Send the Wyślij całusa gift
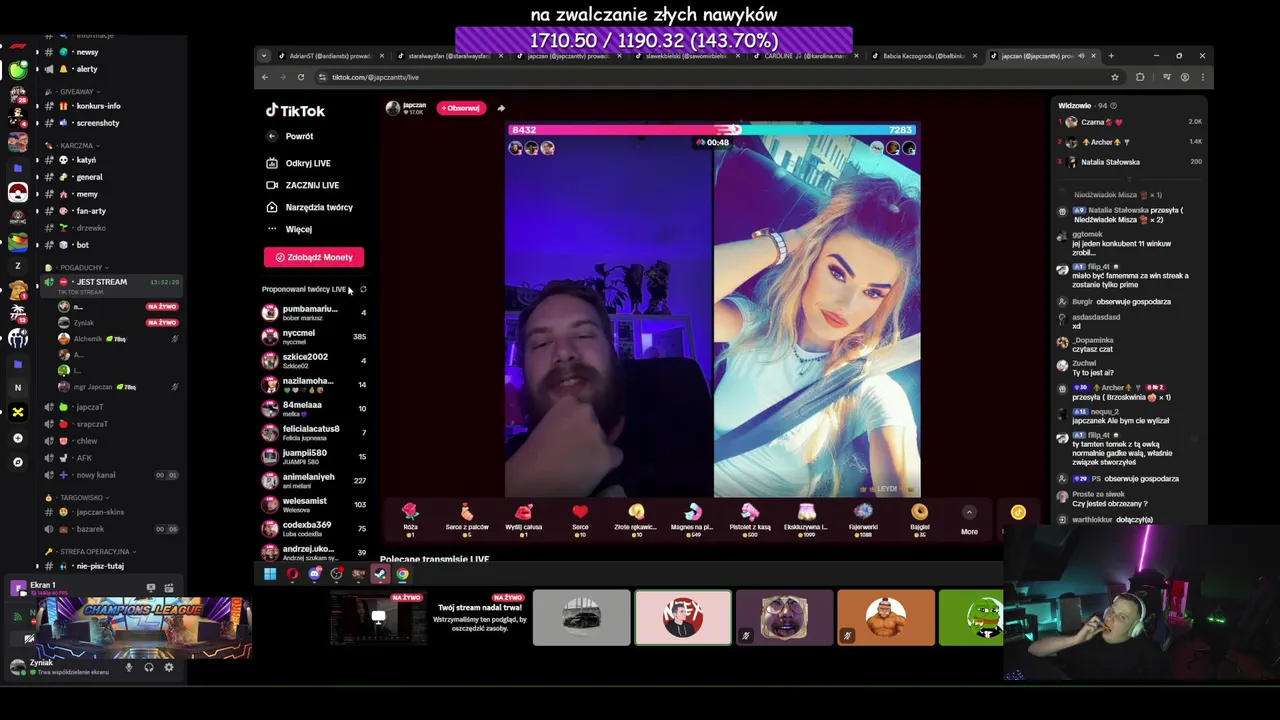1280x720 pixels. click(523, 518)
